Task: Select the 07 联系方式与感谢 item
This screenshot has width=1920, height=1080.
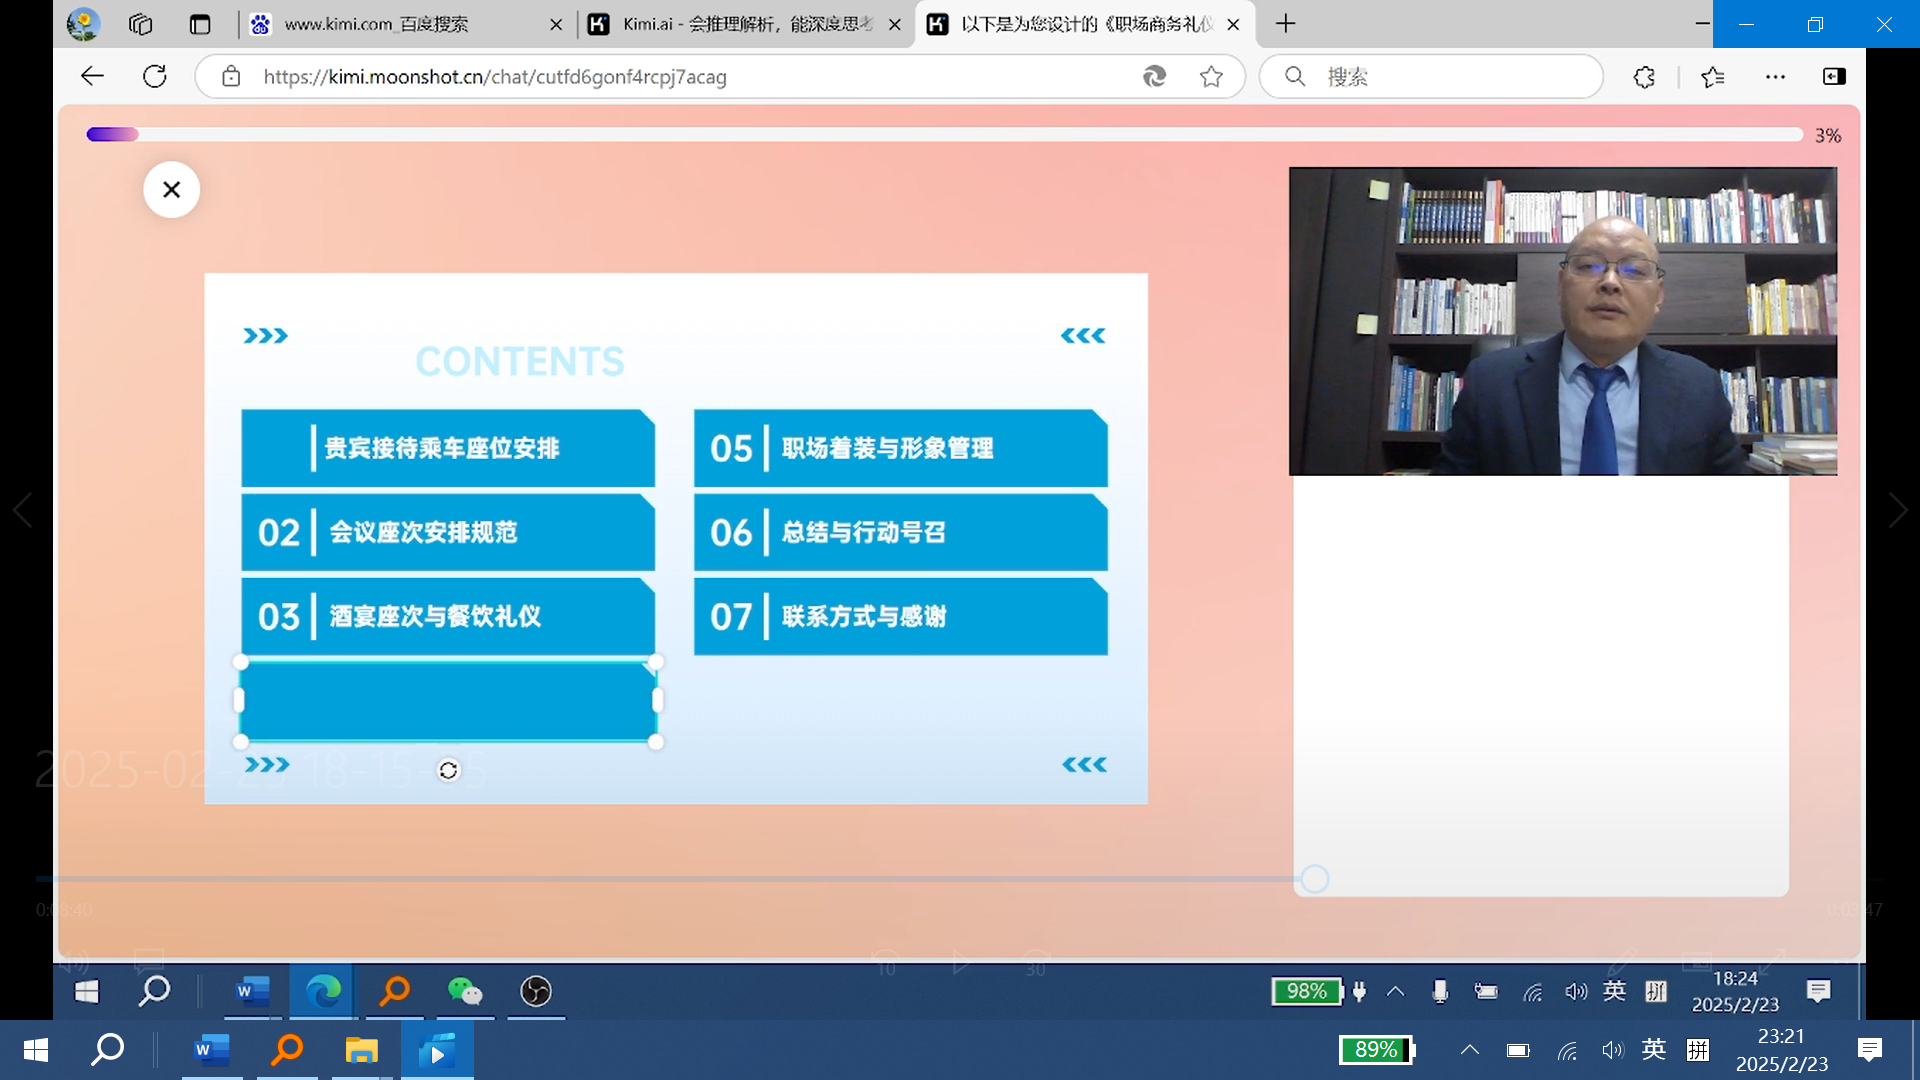Action: [900, 616]
